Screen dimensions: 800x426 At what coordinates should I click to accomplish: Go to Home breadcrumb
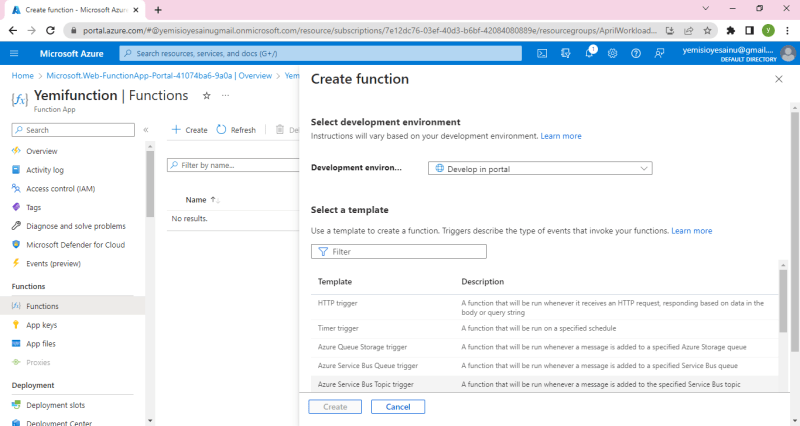pos(22,76)
